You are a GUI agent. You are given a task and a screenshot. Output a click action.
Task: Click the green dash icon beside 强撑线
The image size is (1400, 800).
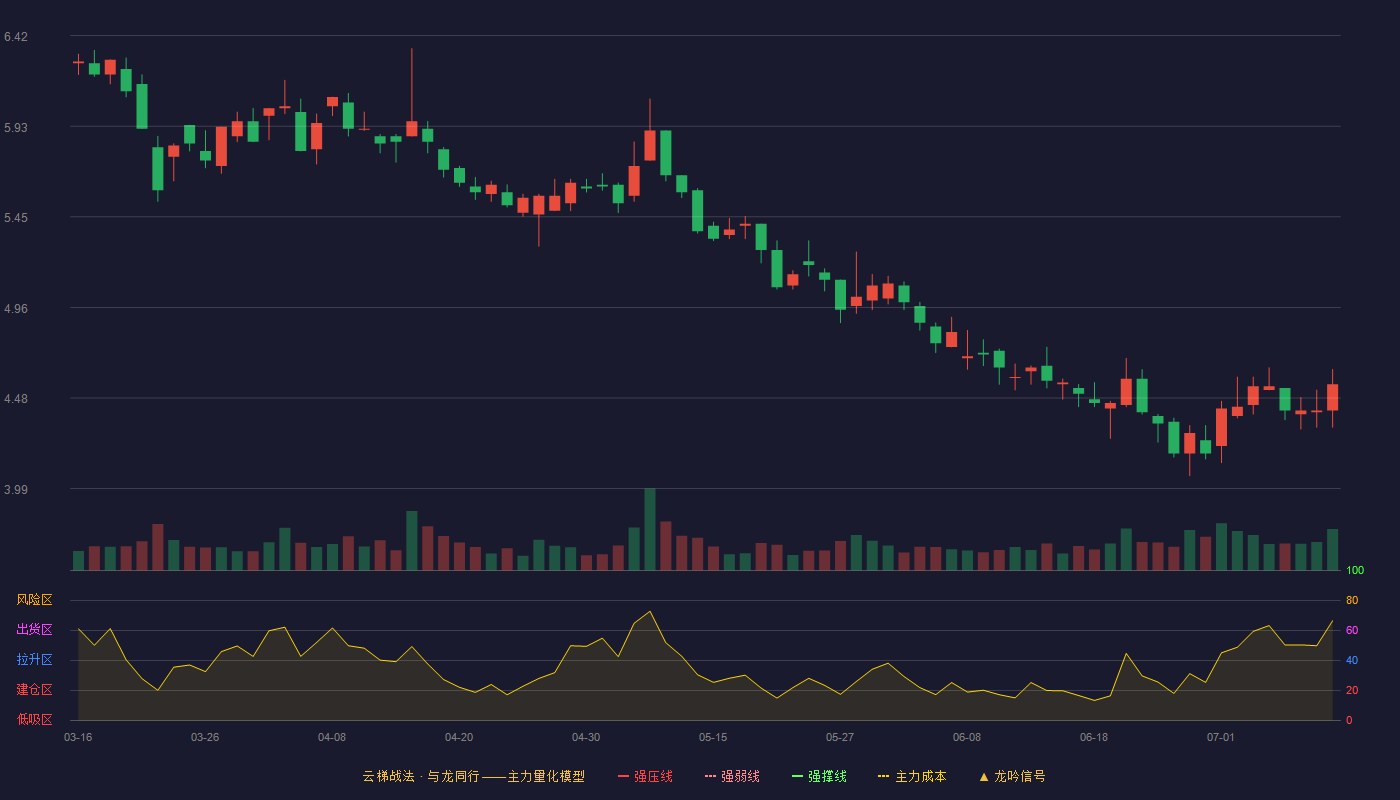797,776
